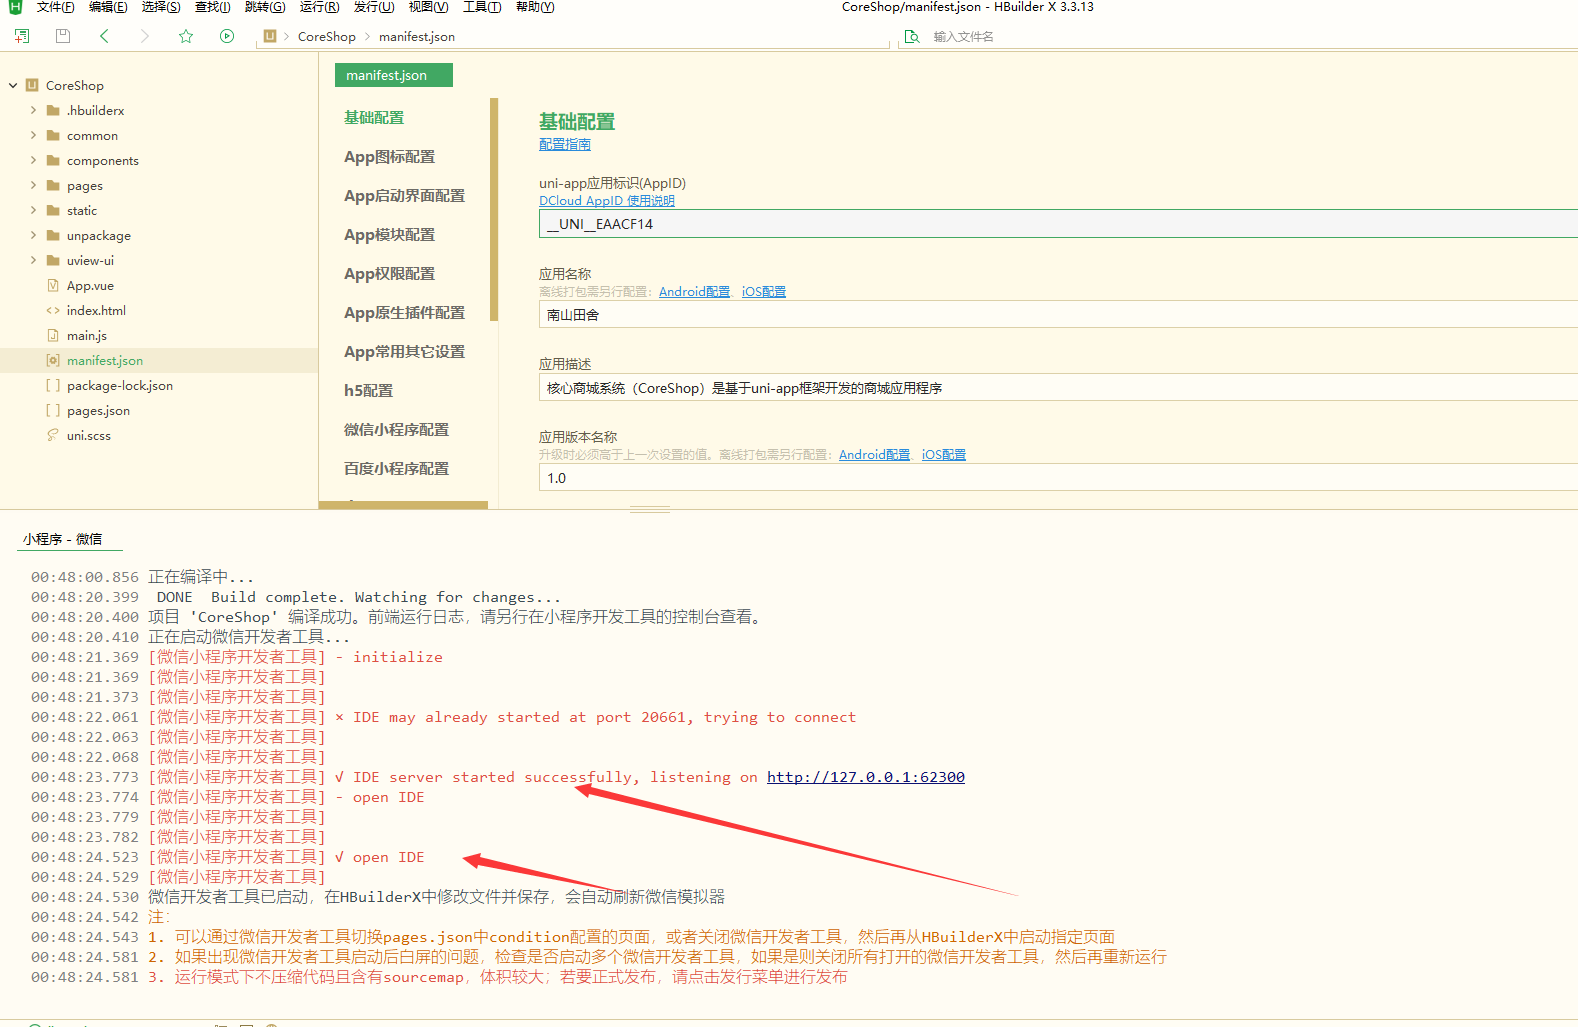Switch to App模块配置 section

point(390,235)
